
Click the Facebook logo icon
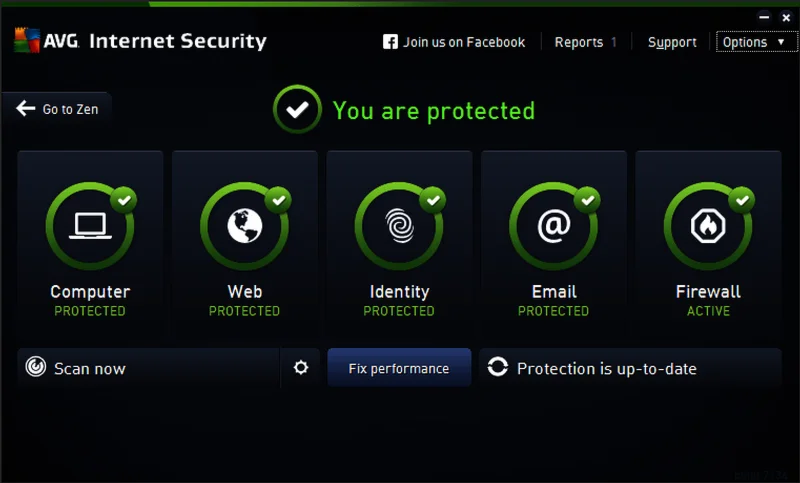pyautogui.click(x=390, y=42)
